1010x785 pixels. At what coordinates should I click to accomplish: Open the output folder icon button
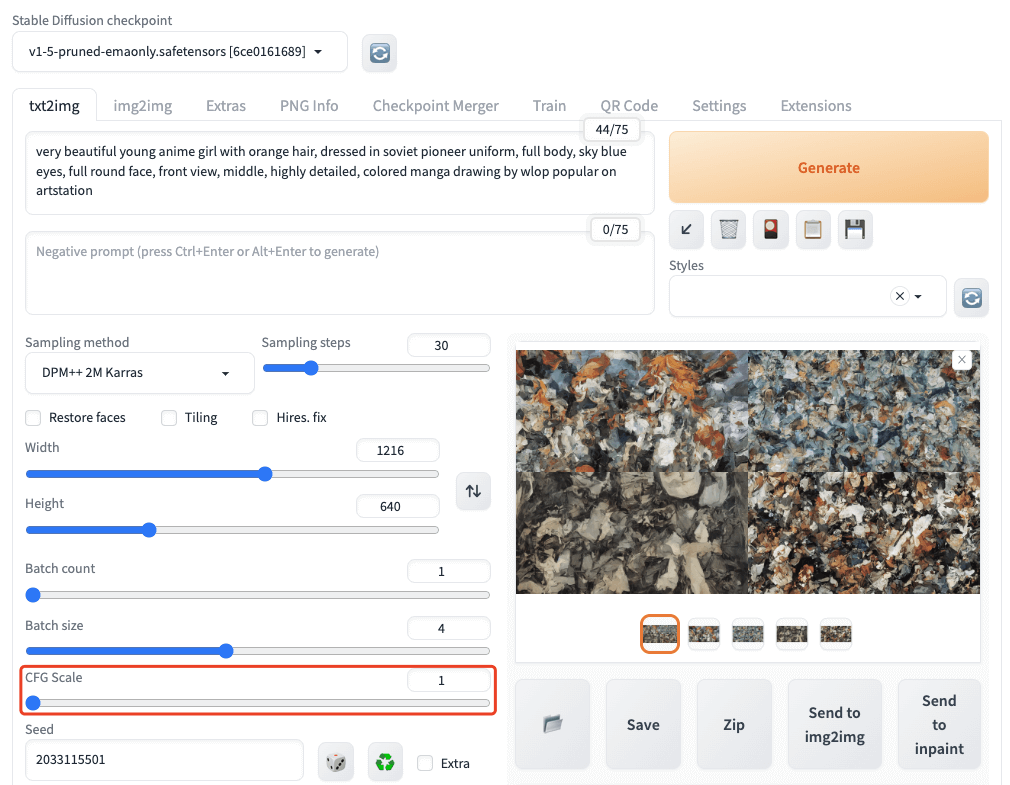tap(553, 724)
